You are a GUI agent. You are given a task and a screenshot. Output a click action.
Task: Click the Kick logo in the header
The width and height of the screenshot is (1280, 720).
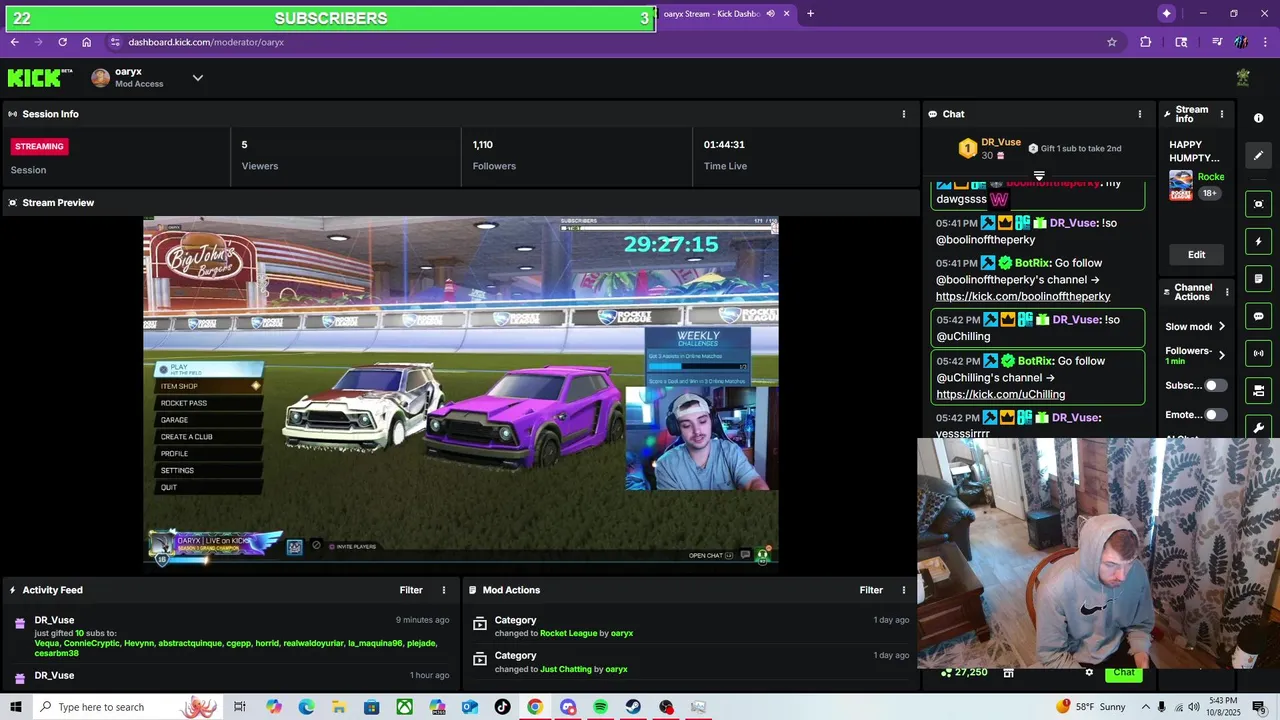pyautogui.click(x=39, y=78)
